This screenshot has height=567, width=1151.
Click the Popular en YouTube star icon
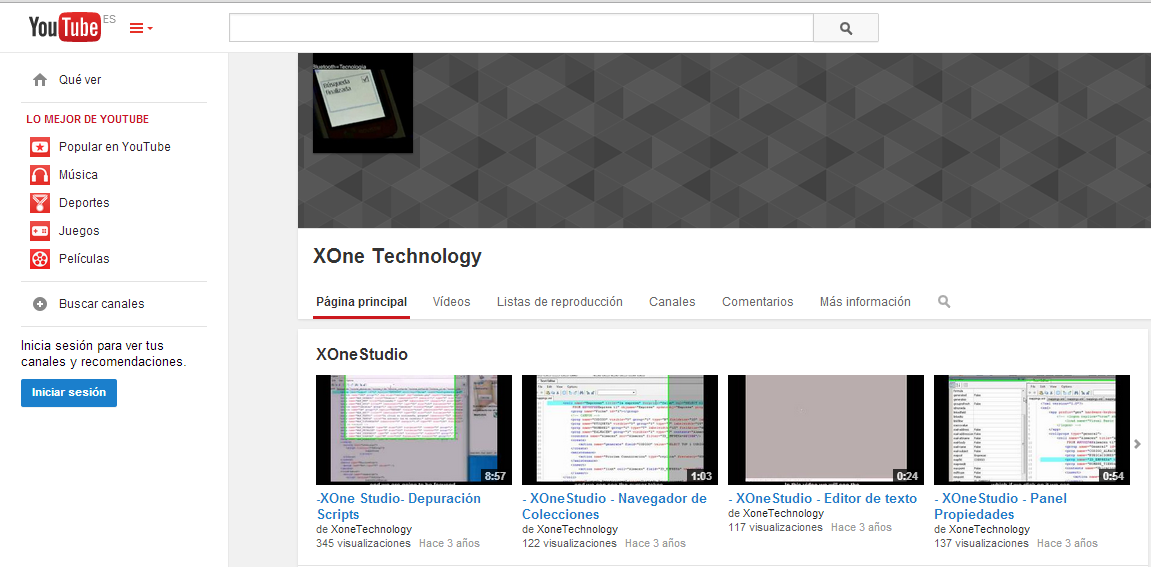tap(40, 147)
